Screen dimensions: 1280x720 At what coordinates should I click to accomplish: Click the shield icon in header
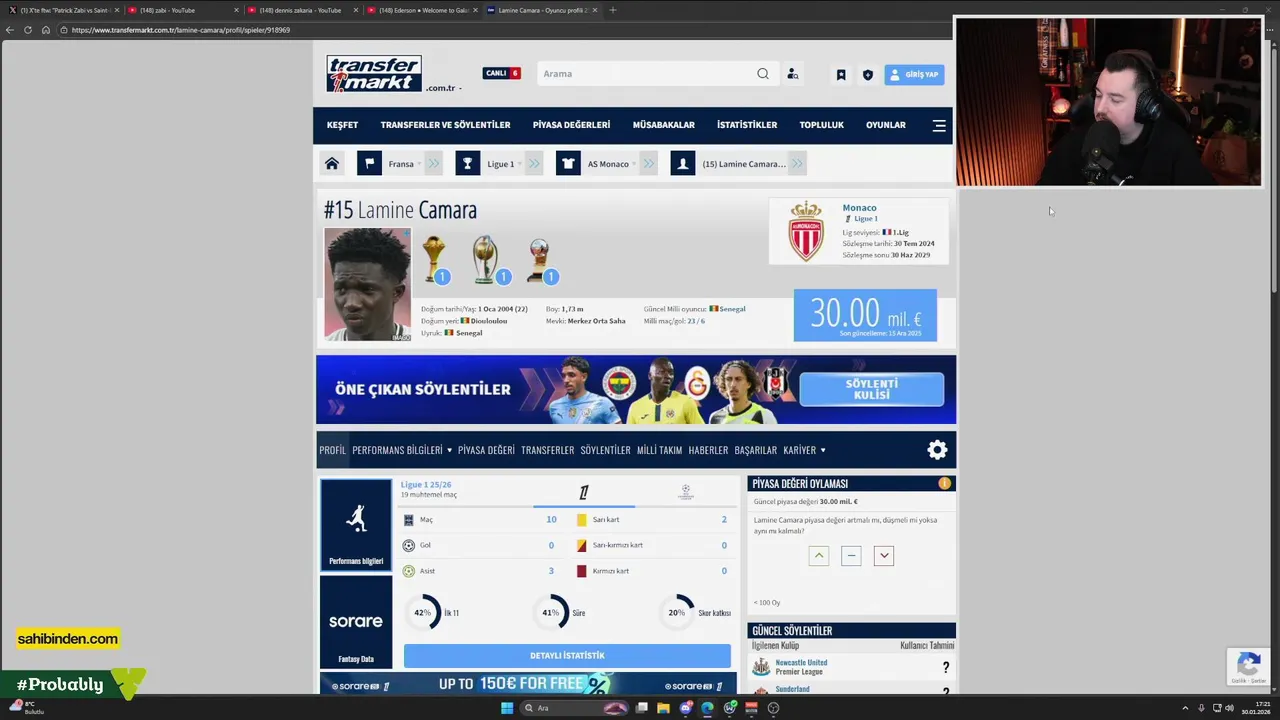click(x=867, y=75)
